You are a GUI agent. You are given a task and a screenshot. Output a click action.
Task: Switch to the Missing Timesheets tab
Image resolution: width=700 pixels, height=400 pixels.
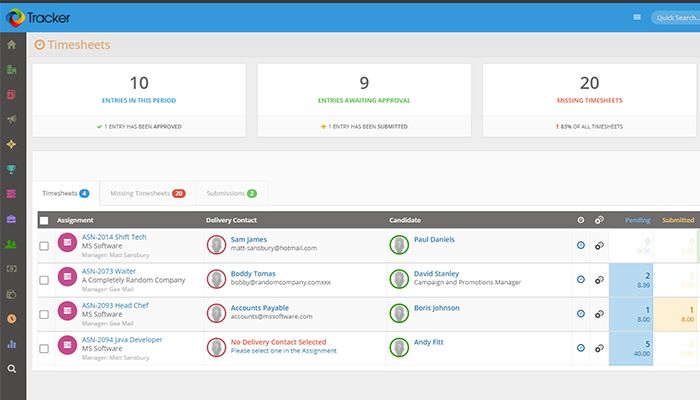[x=148, y=193]
